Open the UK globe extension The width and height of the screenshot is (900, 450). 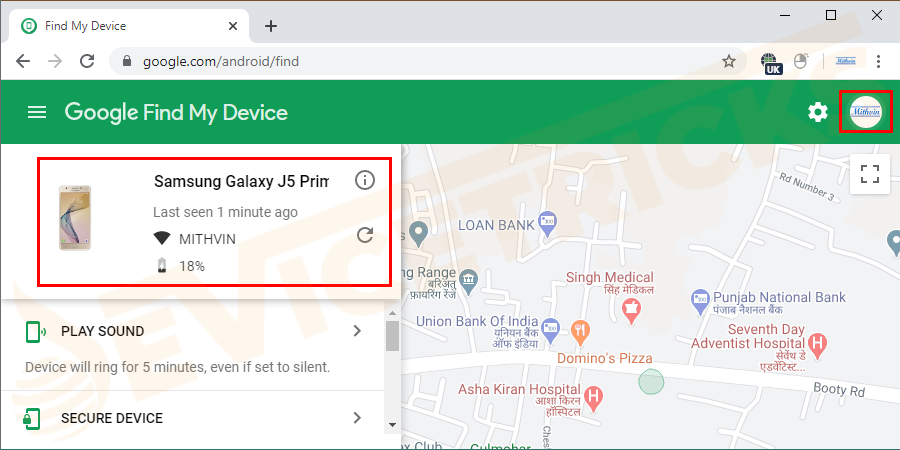point(771,63)
